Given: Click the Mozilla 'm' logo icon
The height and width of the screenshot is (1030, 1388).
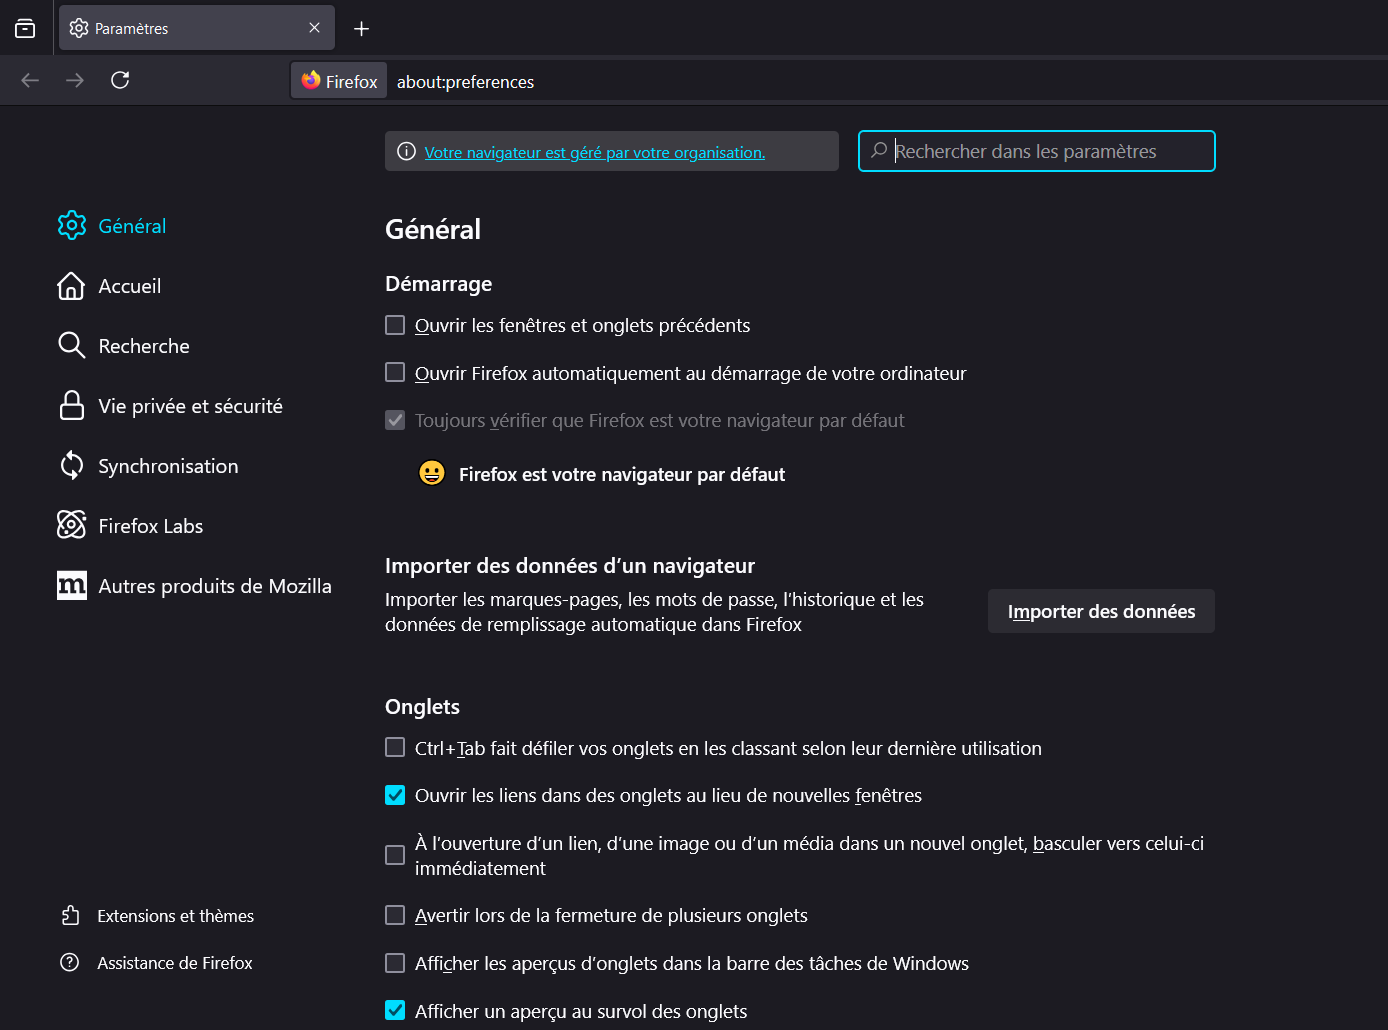Looking at the screenshot, I should pyautogui.click(x=72, y=586).
